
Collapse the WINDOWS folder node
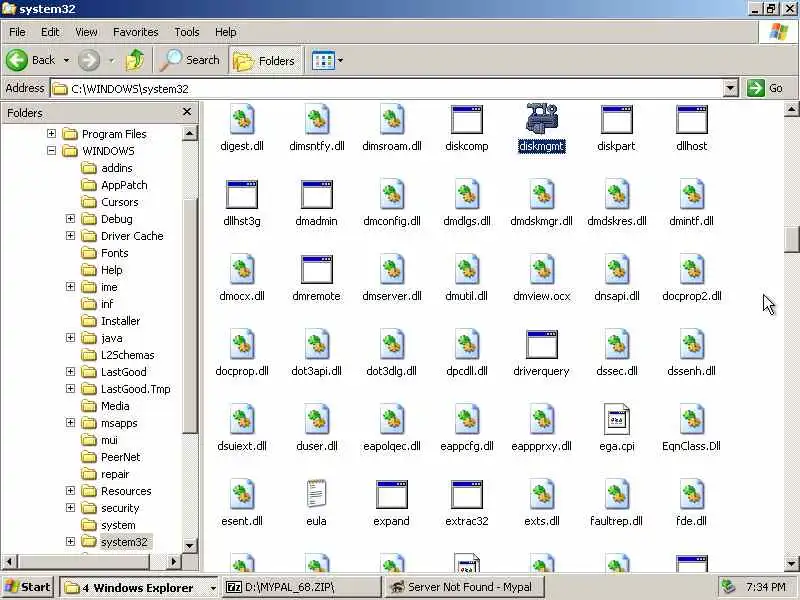coord(52,151)
